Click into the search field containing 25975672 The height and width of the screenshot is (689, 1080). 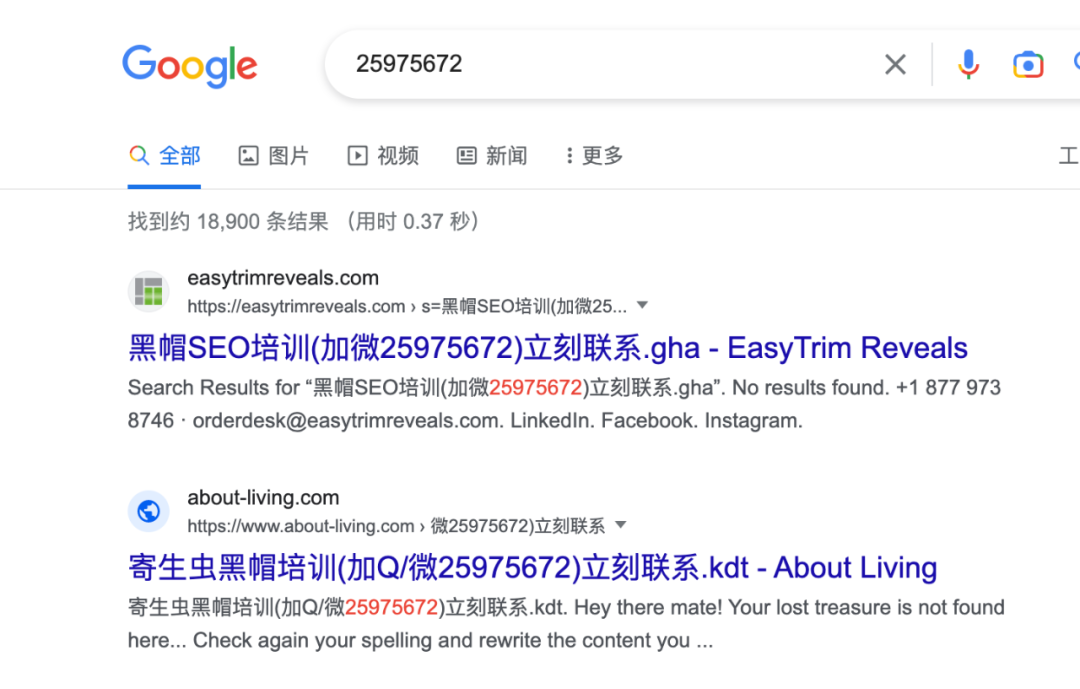(x=606, y=64)
